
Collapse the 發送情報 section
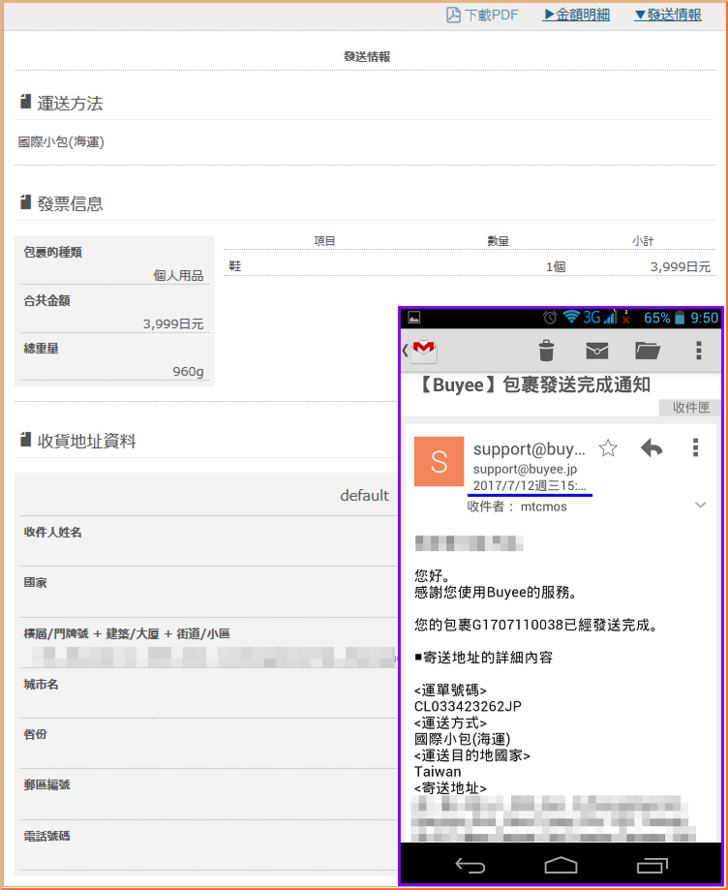click(x=668, y=15)
